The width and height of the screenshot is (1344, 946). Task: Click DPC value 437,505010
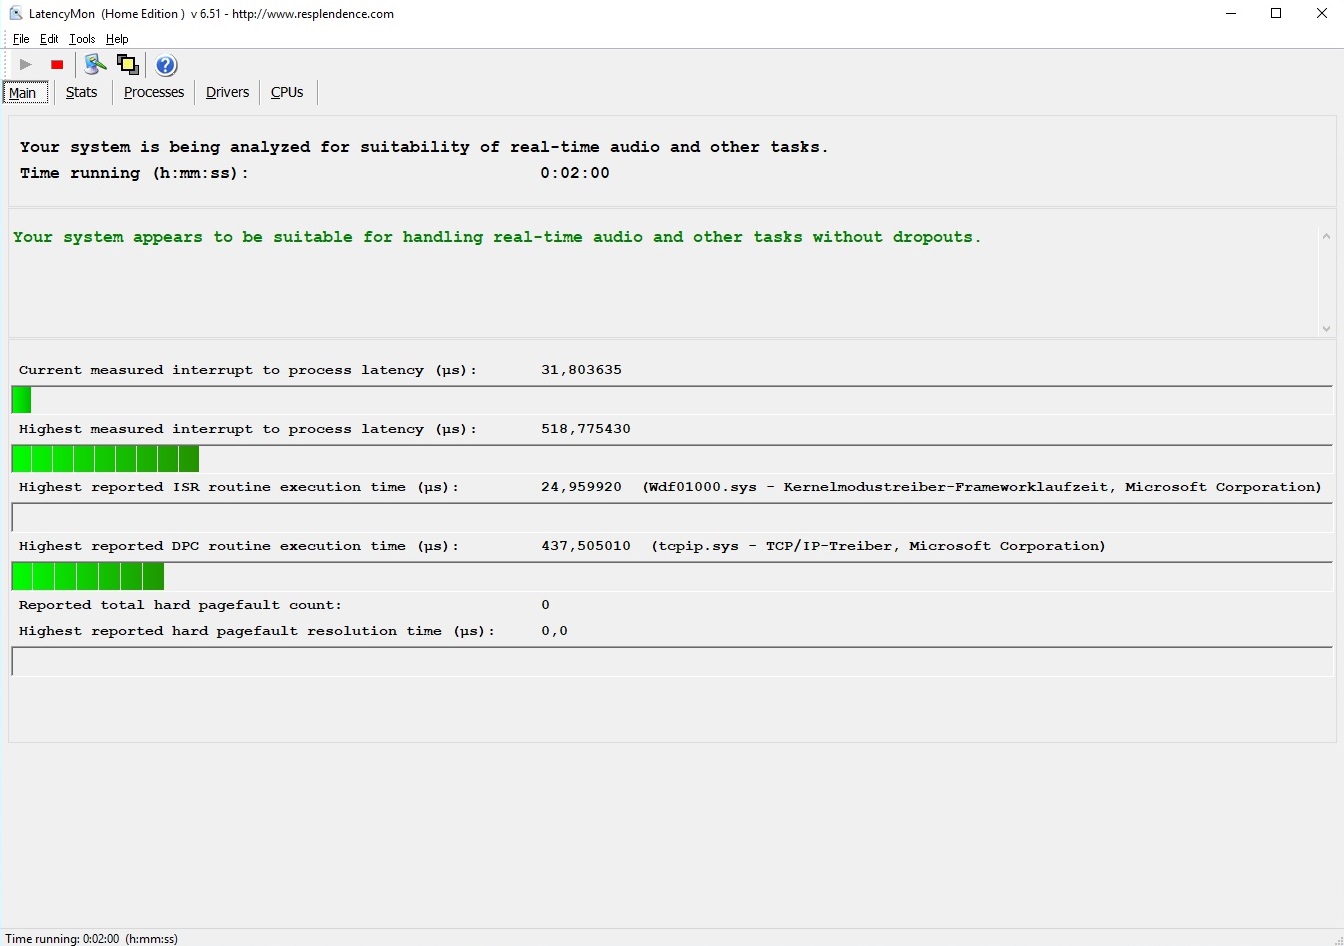click(x=586, y=546)
